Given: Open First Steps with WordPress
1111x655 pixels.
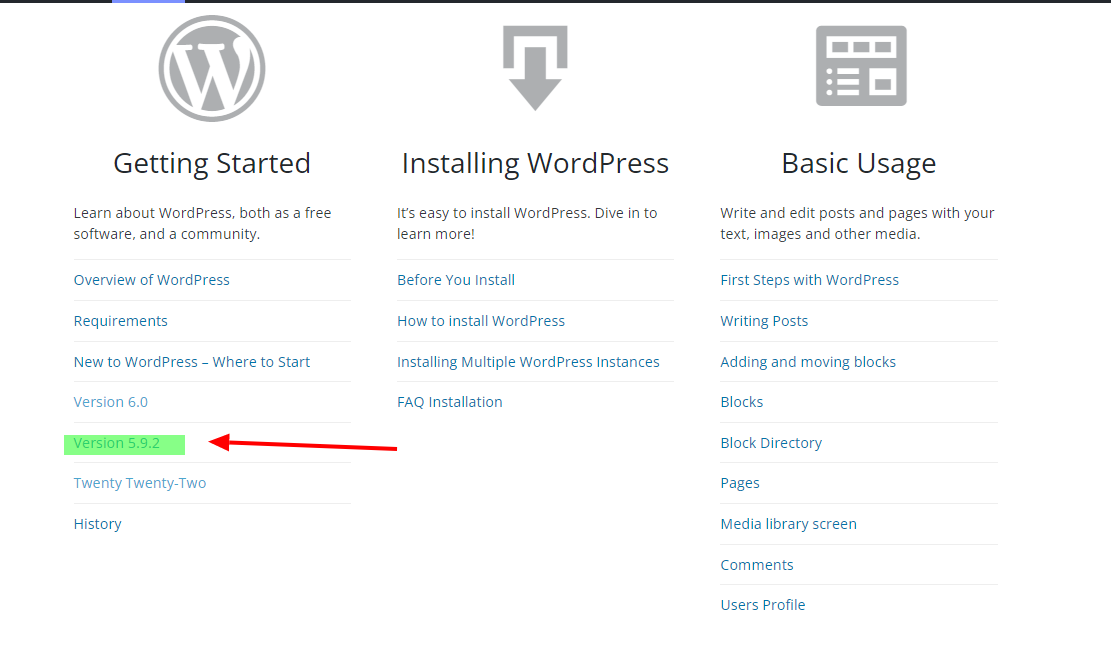Looking at the screenshot, I should 810,279.
